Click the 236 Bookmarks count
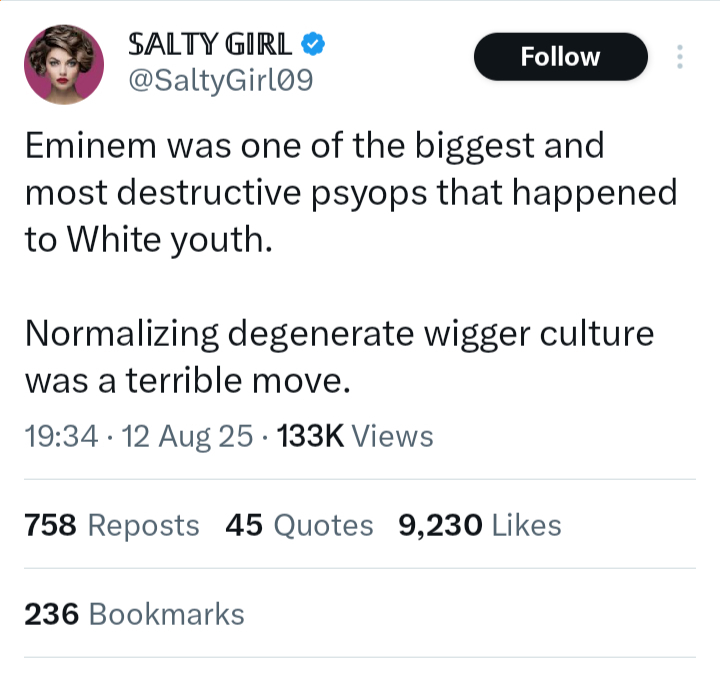Viewport: 720px width, 673px height. point(134,613)
